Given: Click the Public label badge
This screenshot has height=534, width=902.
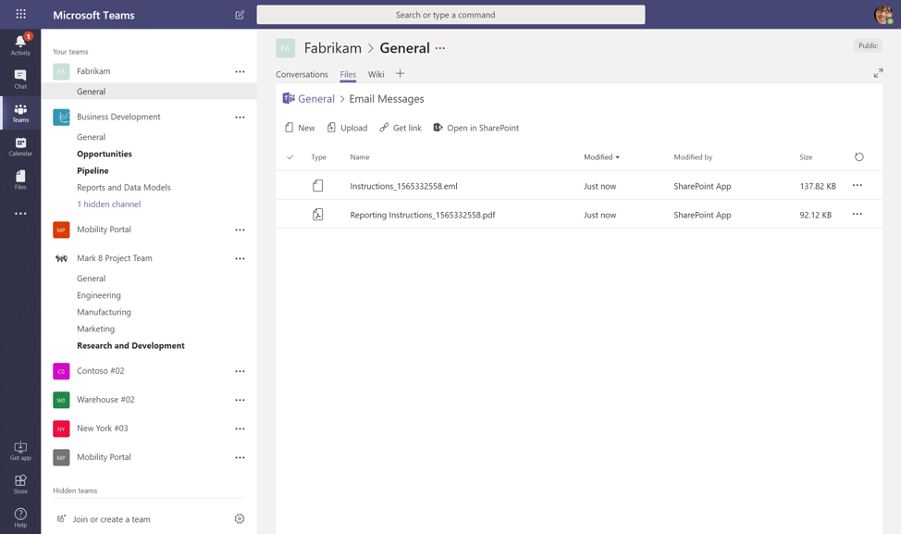Looking at the screenshot, I should coord(867,45).
